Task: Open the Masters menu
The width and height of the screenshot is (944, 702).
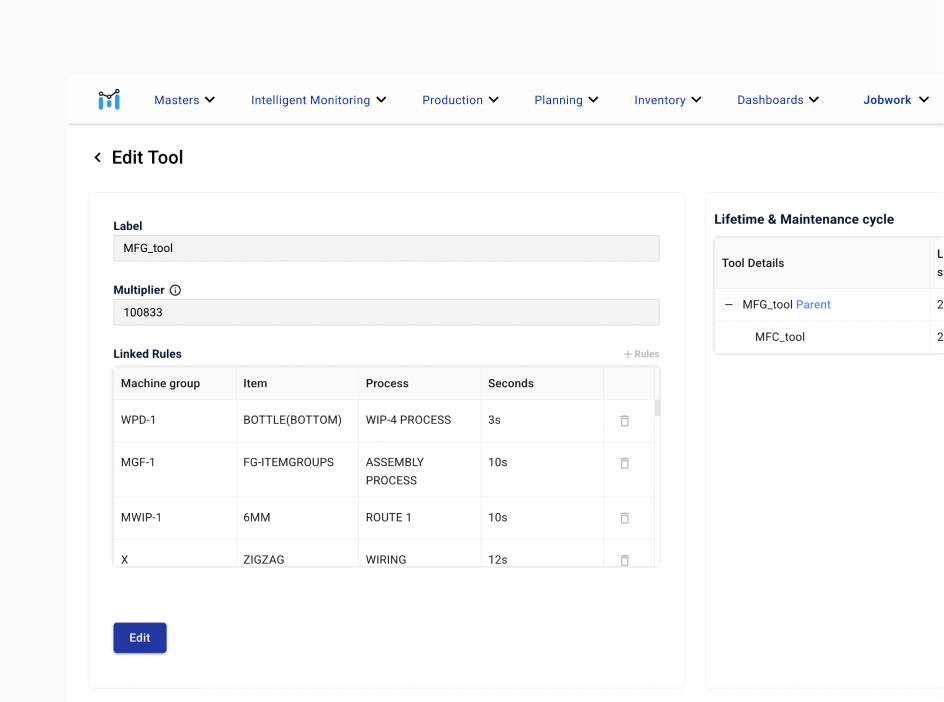Action: (184, 100)
